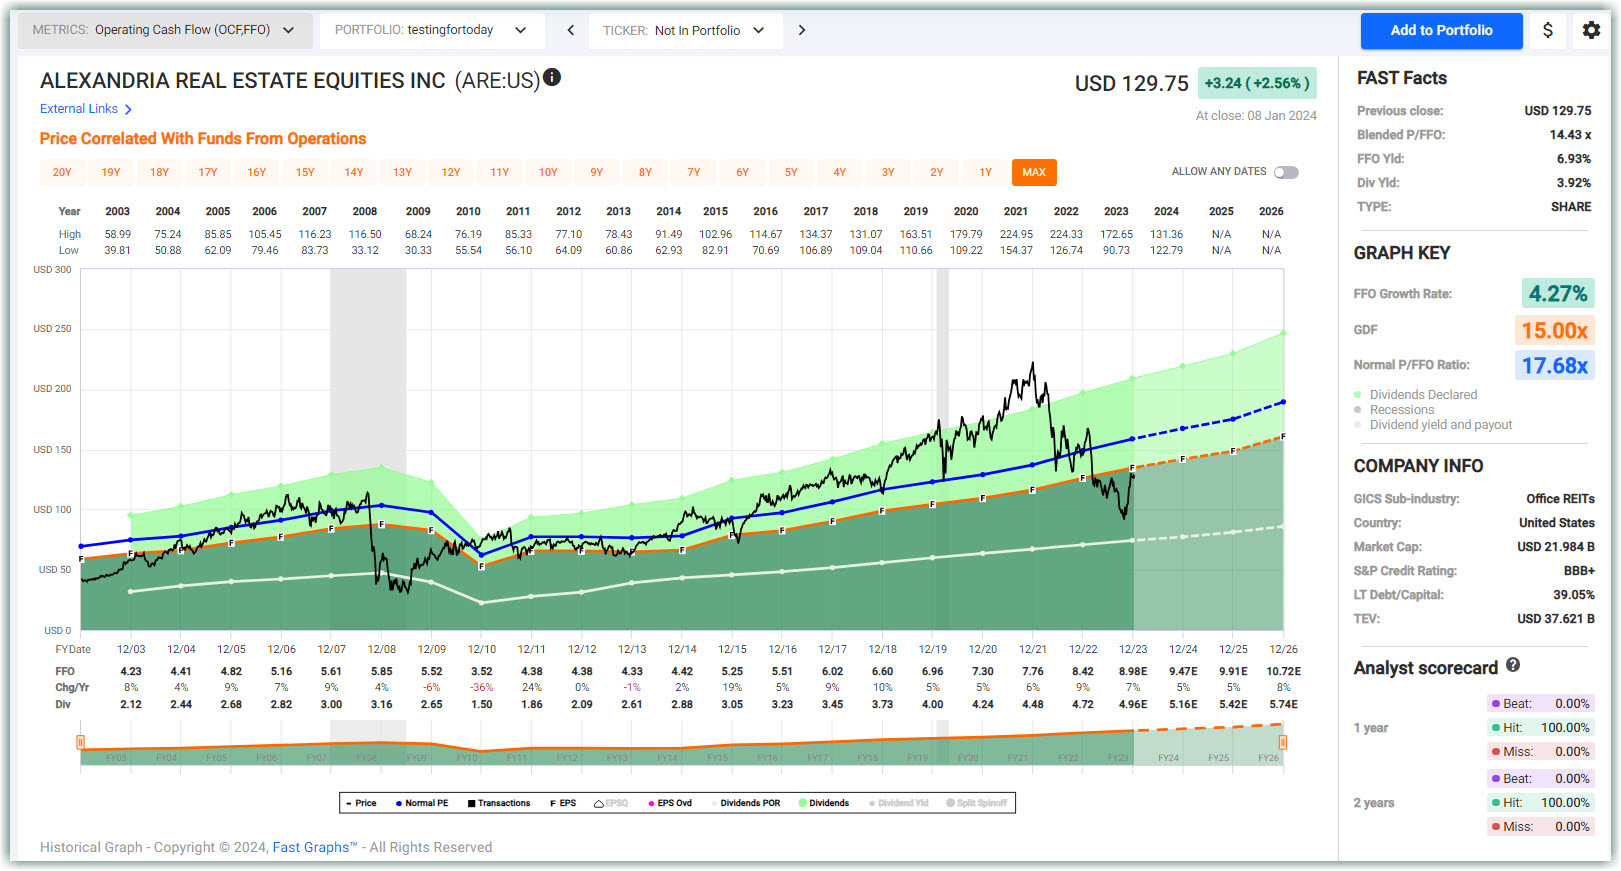The image size is (1621, 871).
Task: Pick the 7Y time range
Action: [x=694, y=172]
